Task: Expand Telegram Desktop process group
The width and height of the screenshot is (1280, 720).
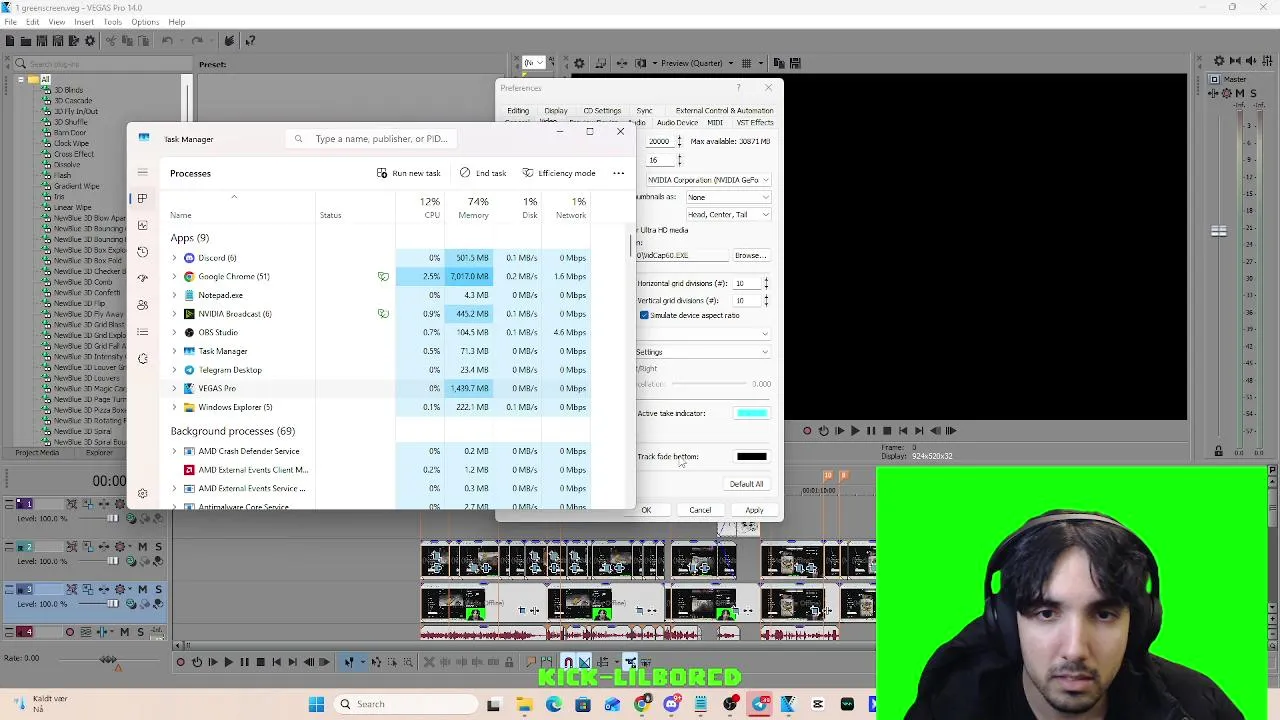Action: point(174,370)
